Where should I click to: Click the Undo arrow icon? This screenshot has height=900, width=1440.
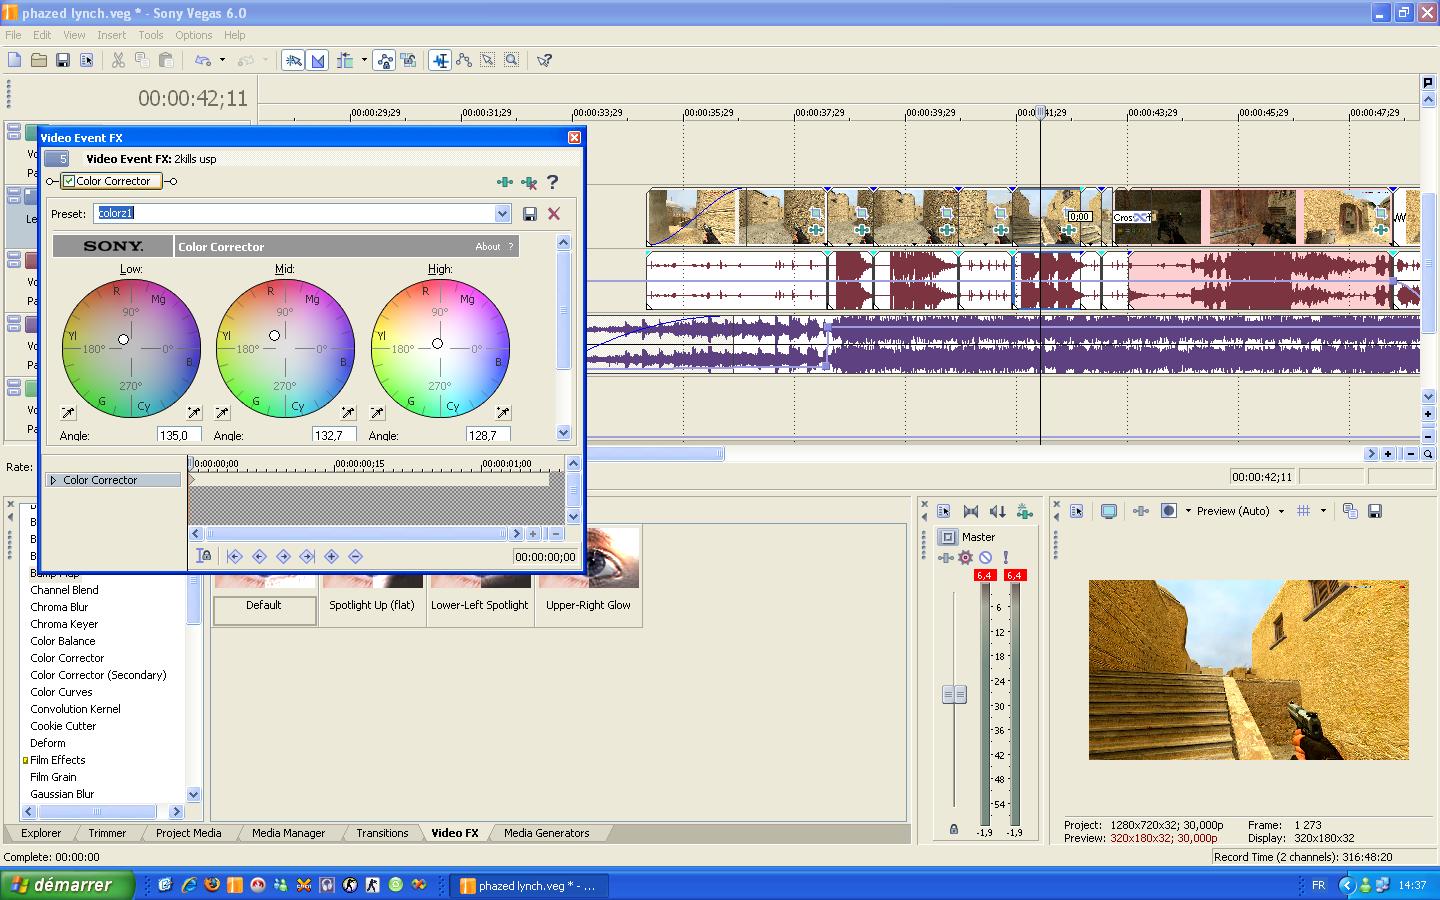203,60
